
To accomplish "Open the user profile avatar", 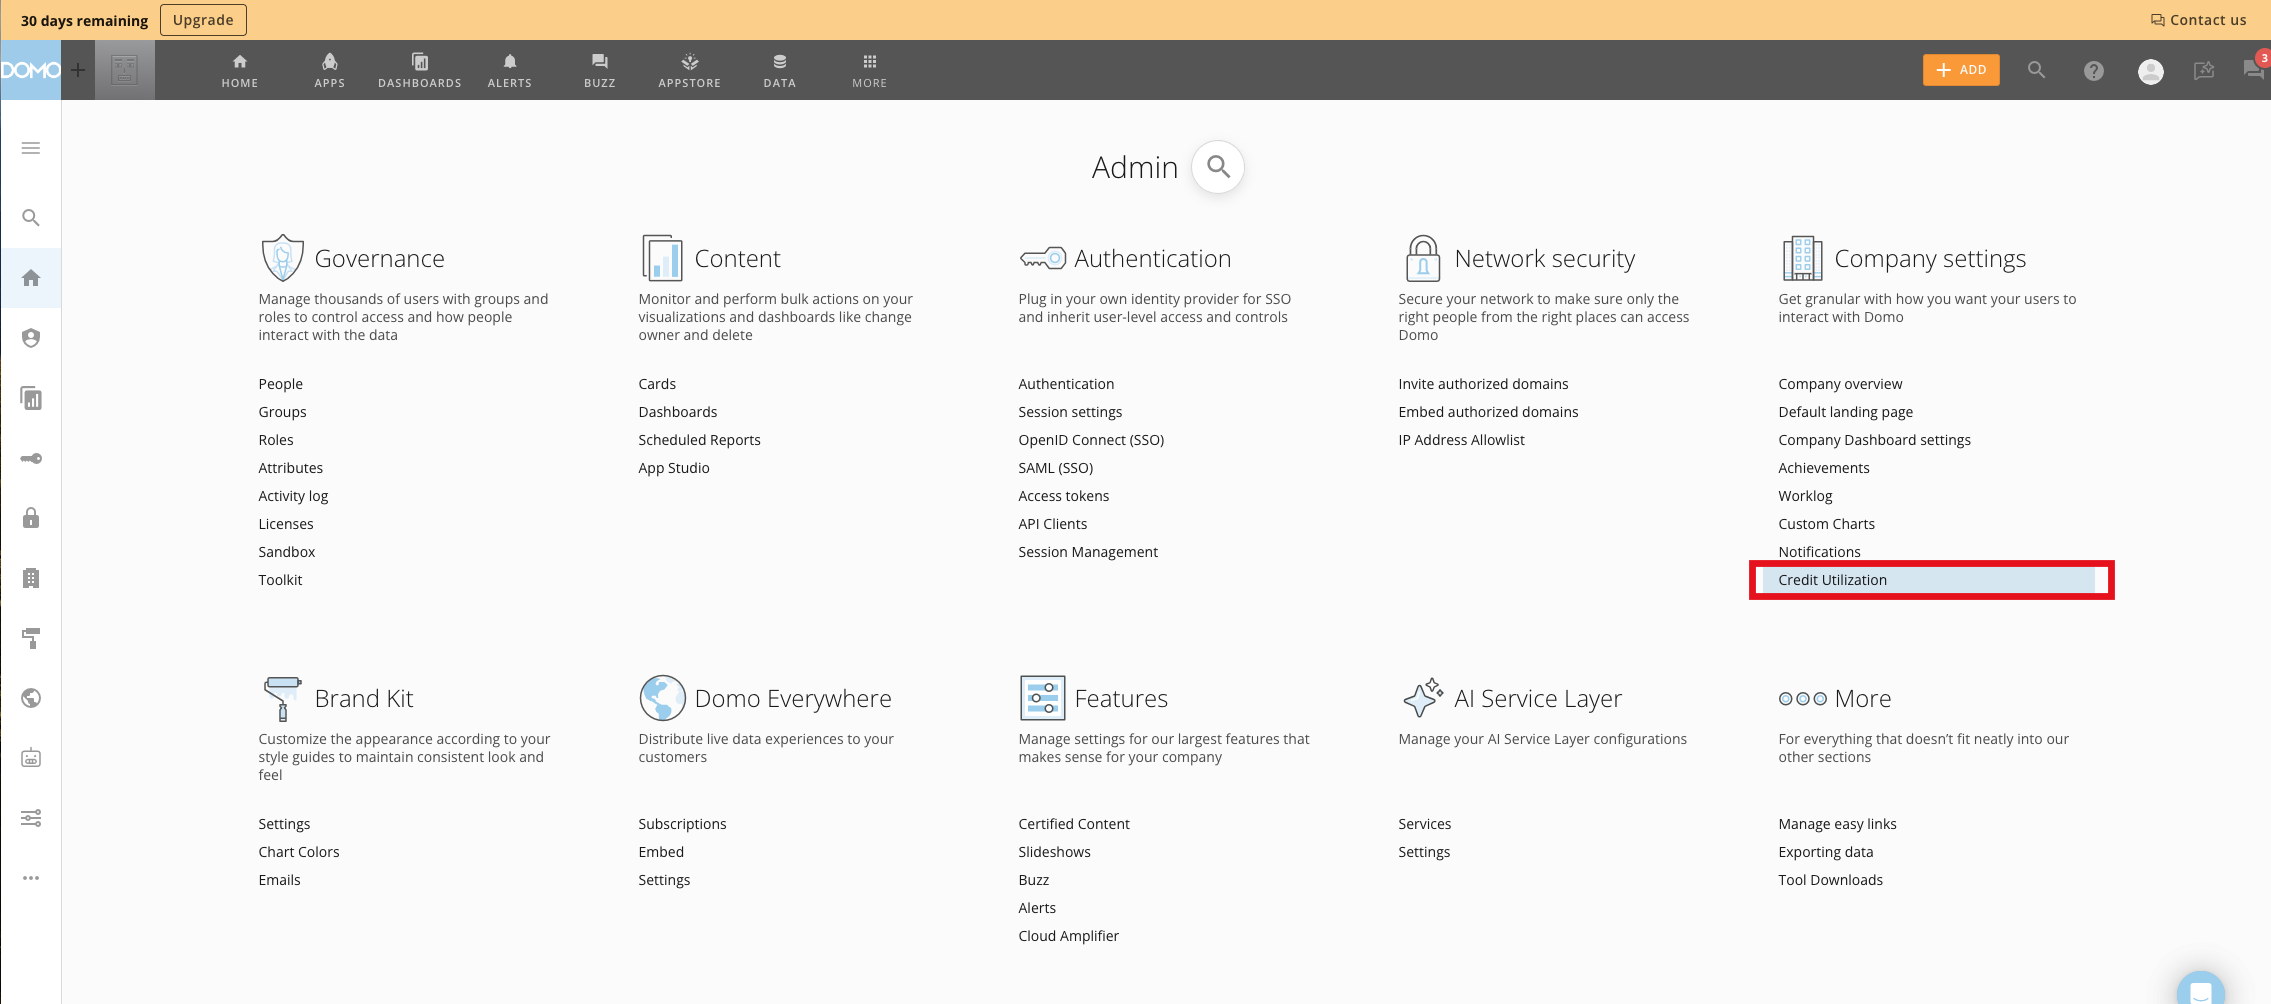I will 2151,71.
